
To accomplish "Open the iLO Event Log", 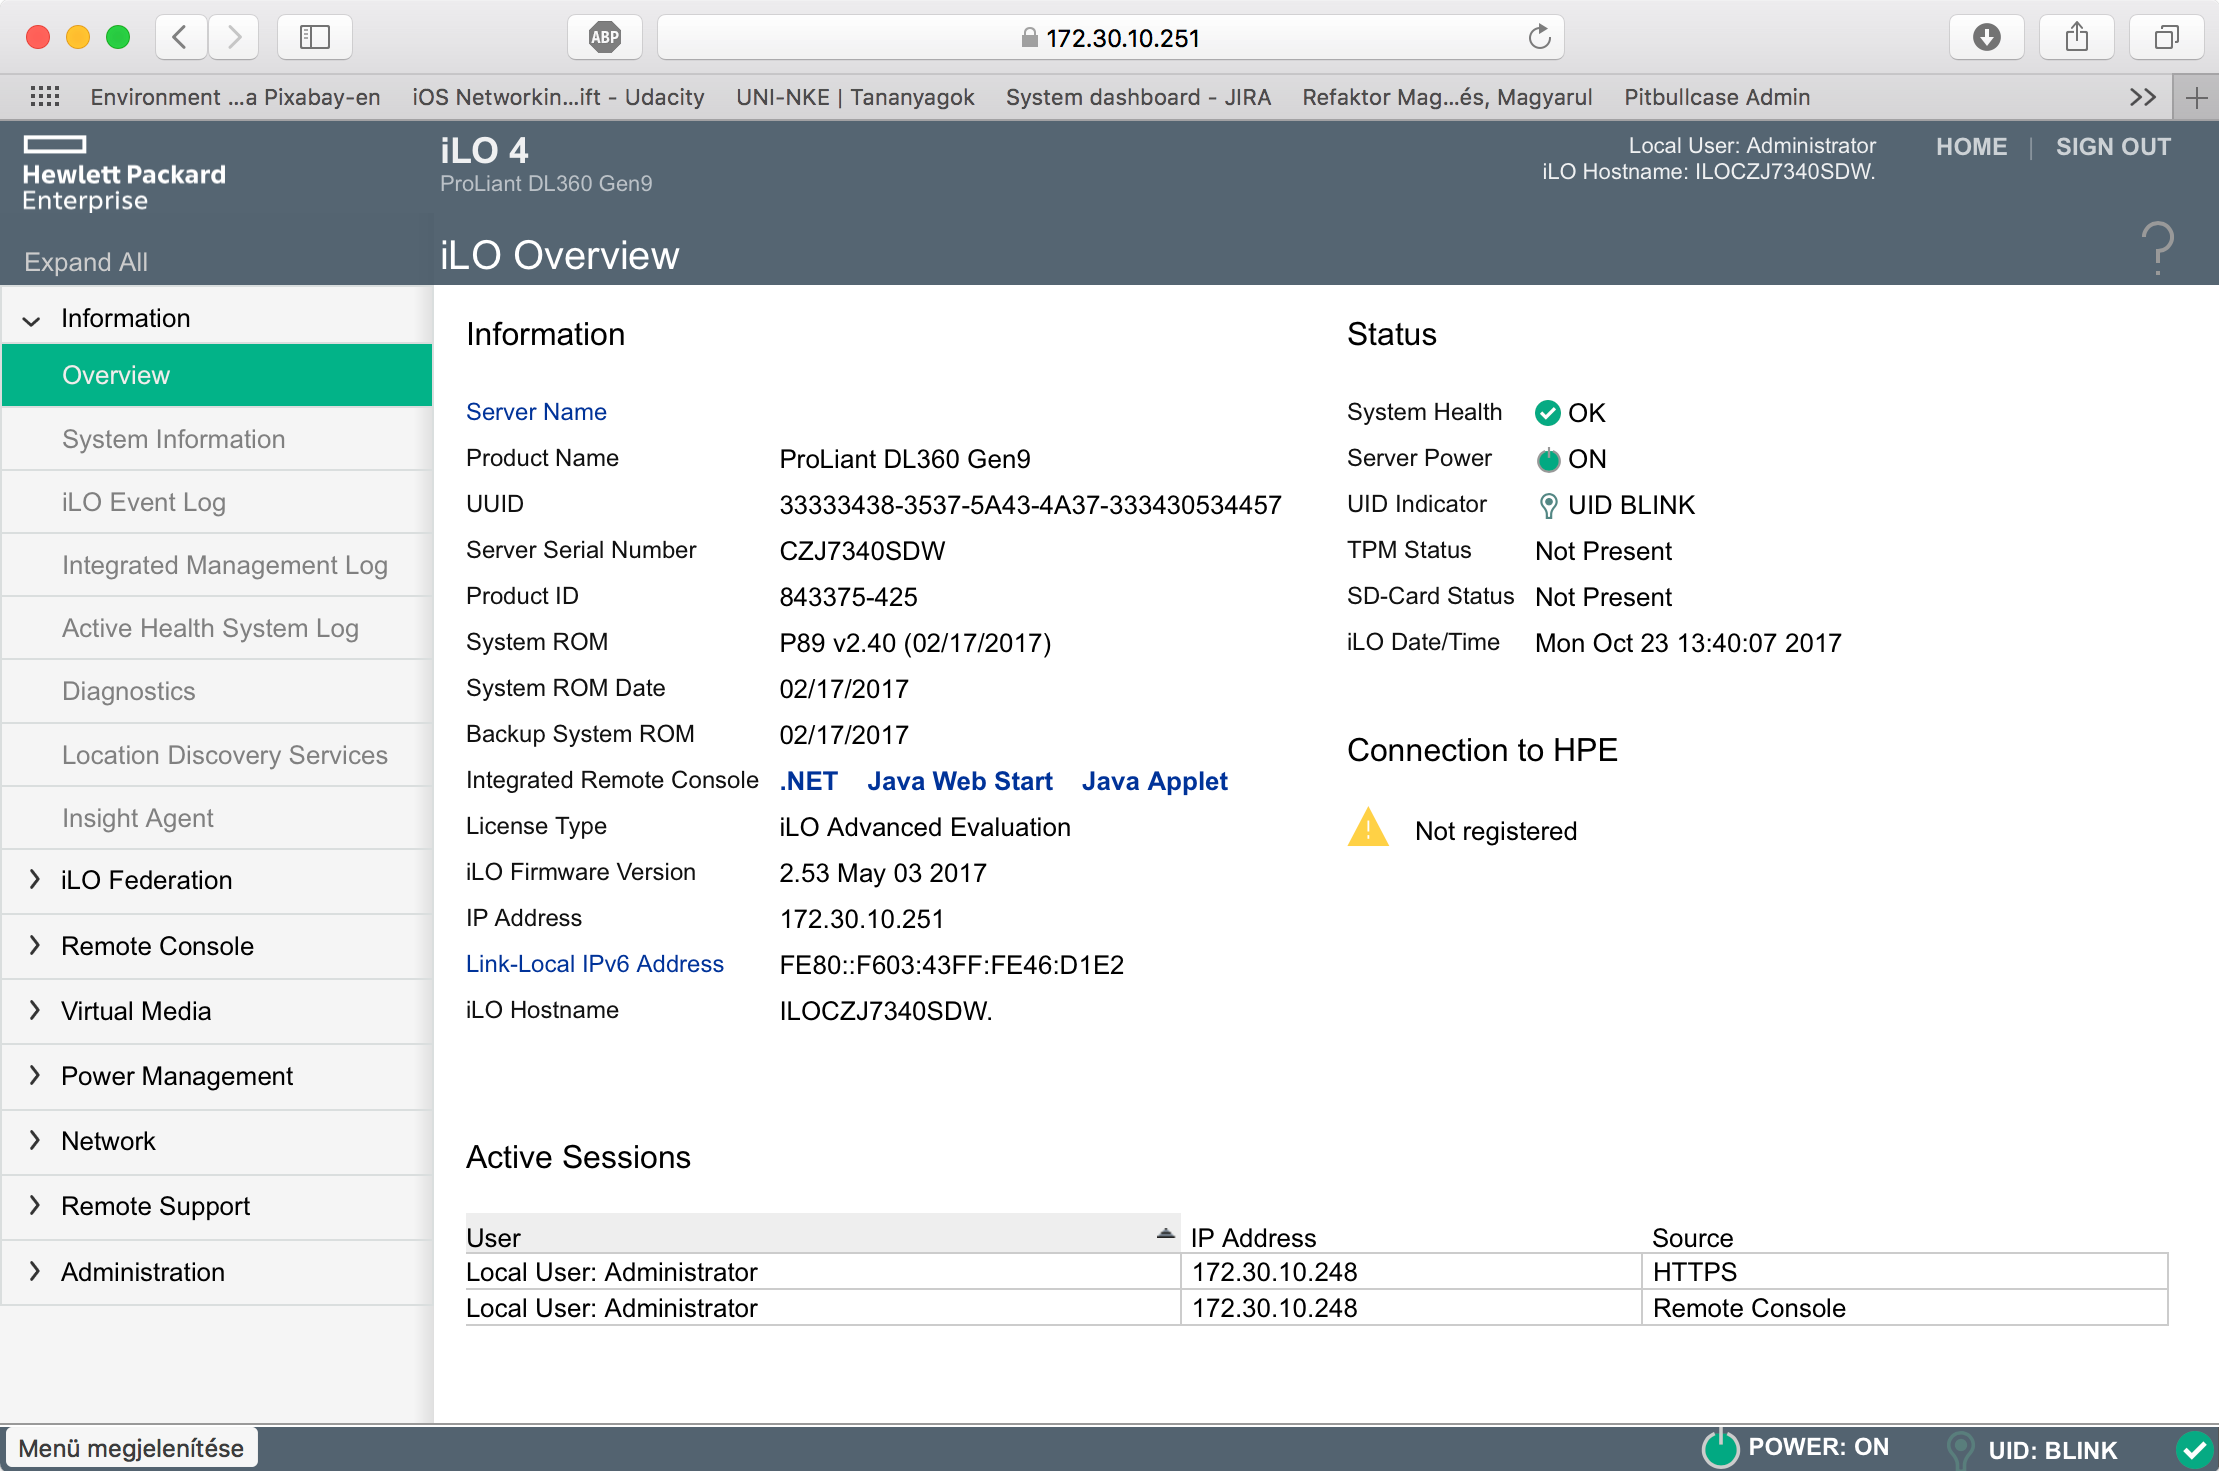I will pyautogui.click(x=217, y=502).
